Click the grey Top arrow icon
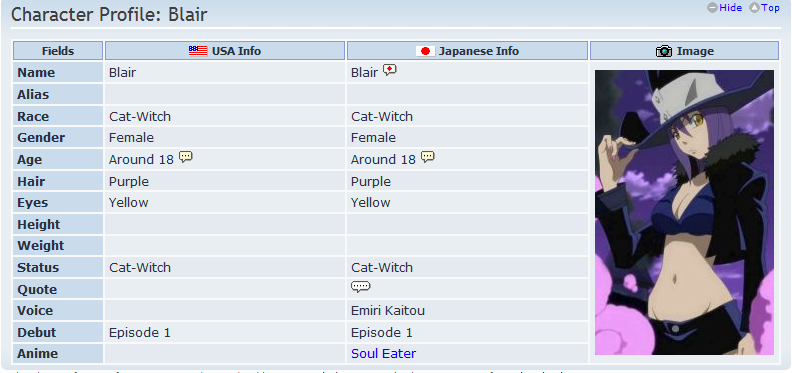 pyautogui.click(x=754, y=8)
